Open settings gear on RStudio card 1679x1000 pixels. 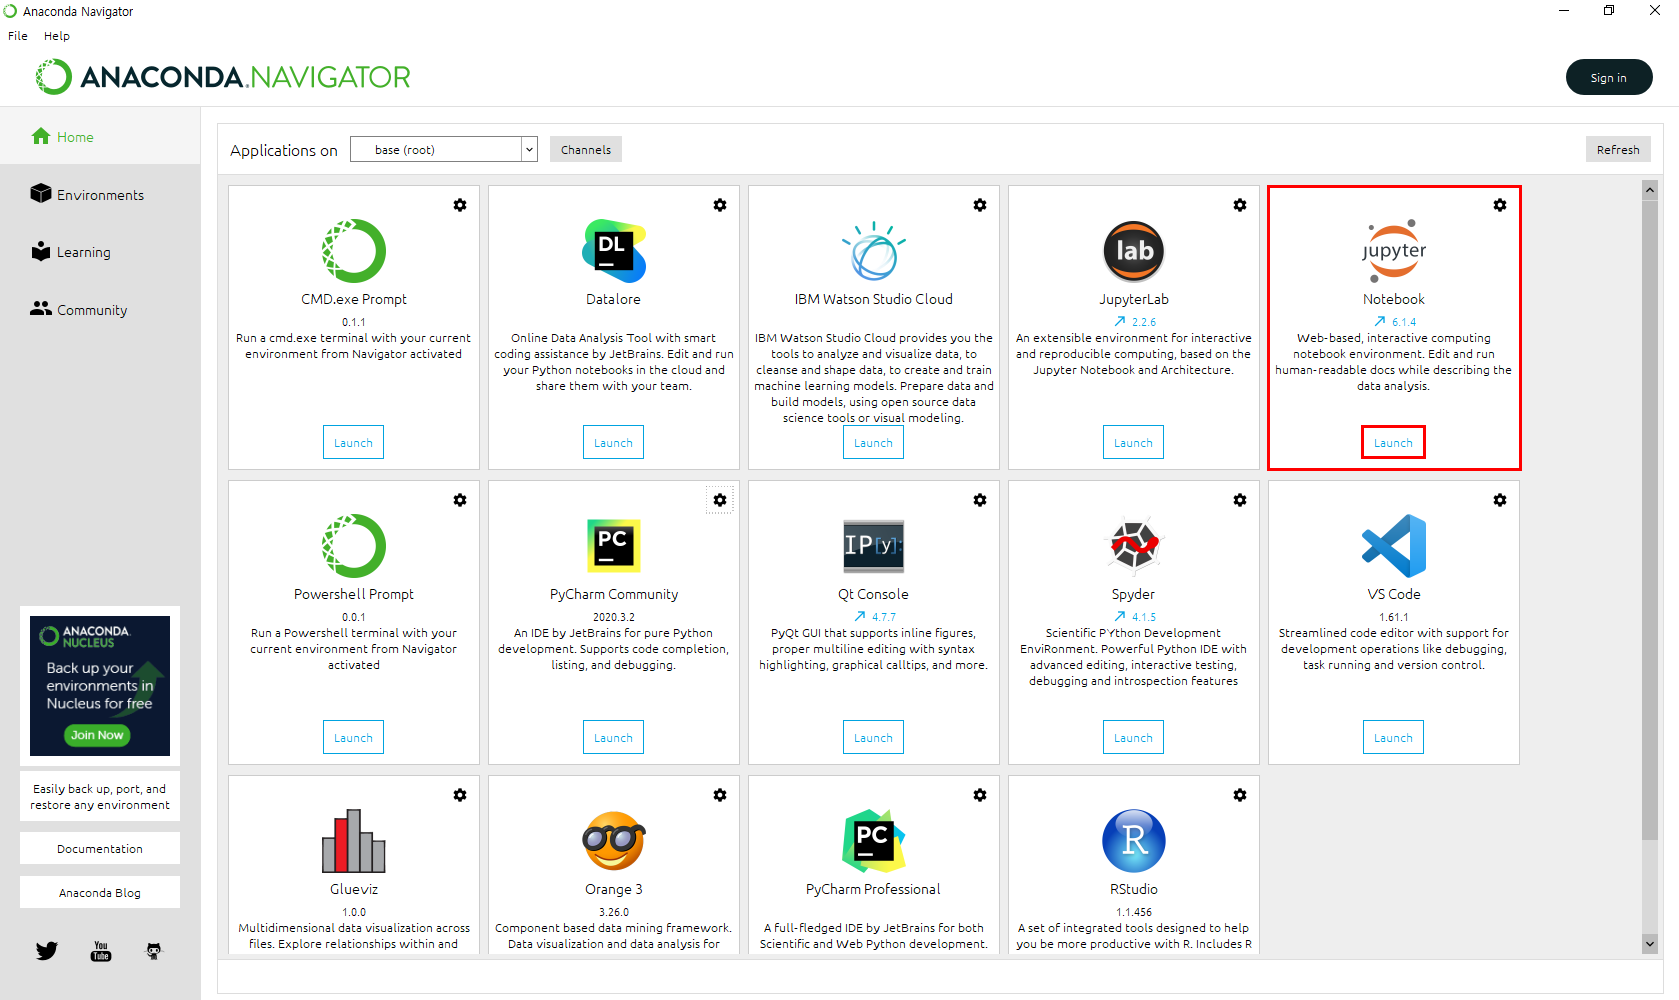click(1240, 795)
